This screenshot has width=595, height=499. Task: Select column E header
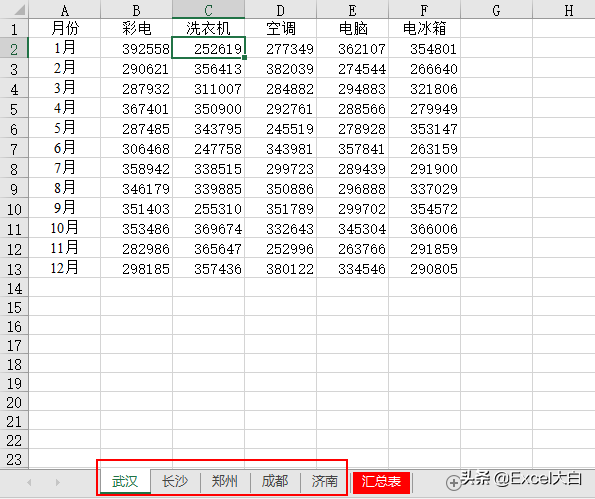click(x=353, y=10)
